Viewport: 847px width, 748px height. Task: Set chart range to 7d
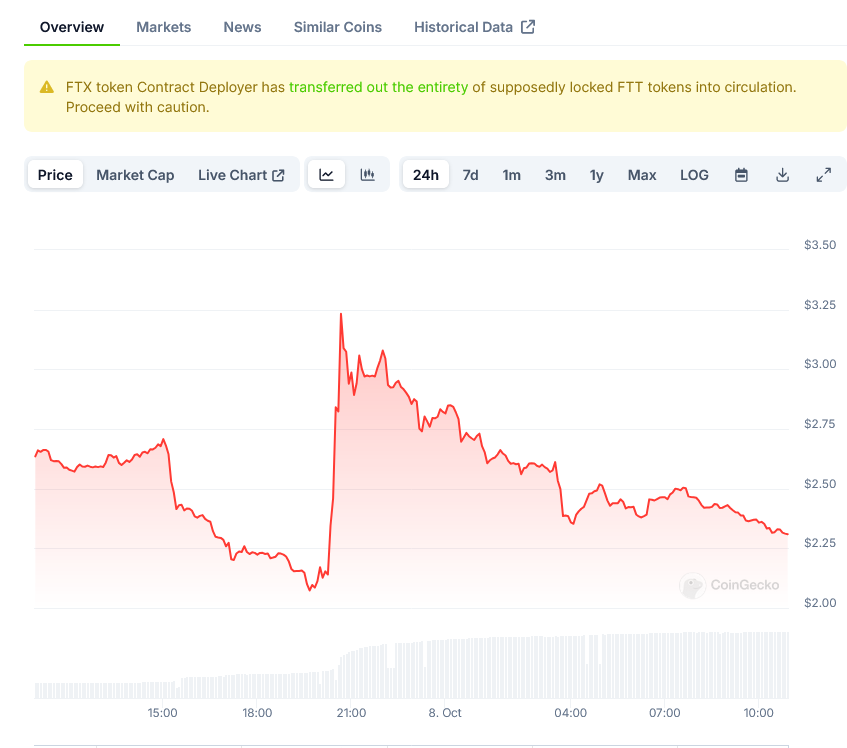click(470, 175)
